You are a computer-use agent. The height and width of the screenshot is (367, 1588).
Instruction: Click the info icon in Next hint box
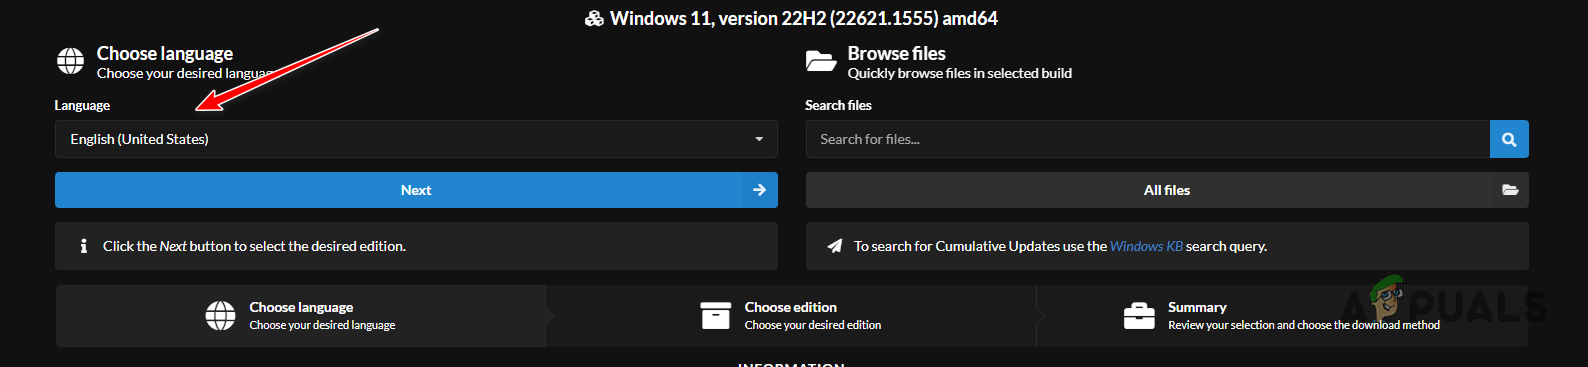point(84,246)
